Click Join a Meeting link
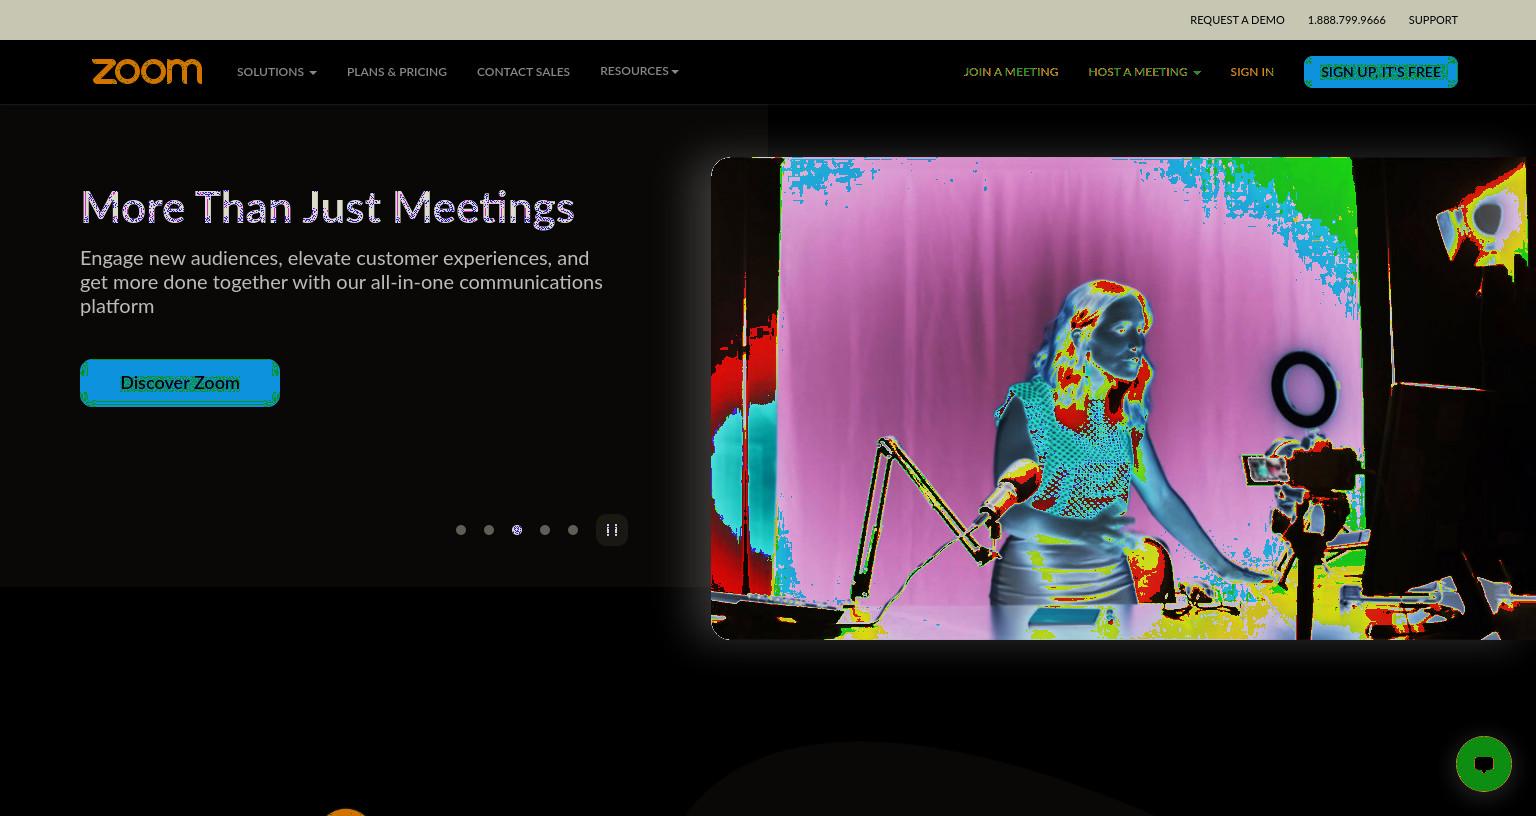1536x816 pixels. [x=1011, y=72]
